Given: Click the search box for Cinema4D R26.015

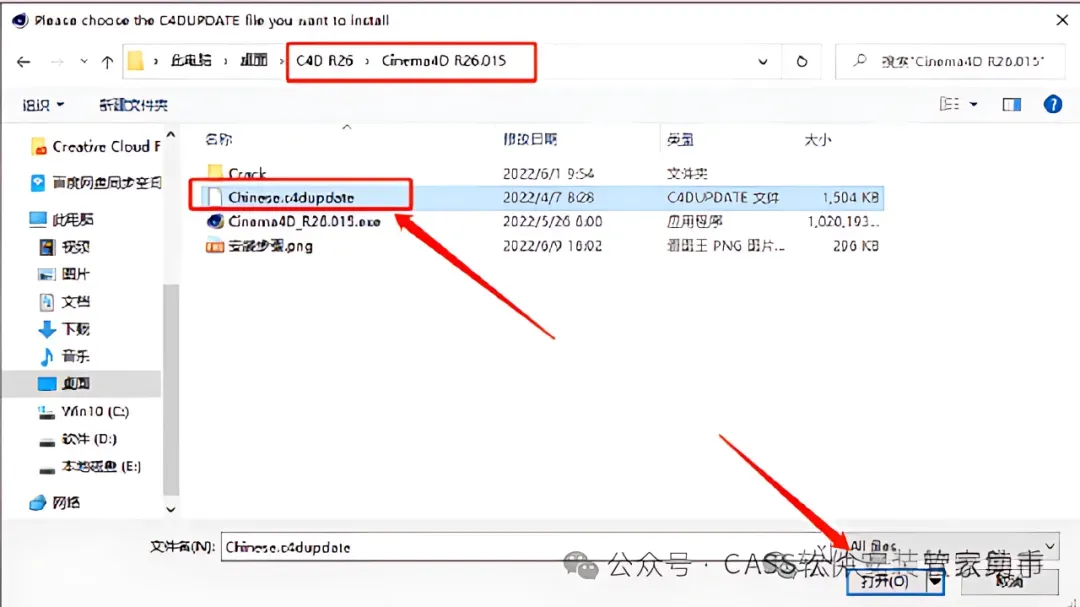Looking at the screenshot, I should click(x=951, y=61).
